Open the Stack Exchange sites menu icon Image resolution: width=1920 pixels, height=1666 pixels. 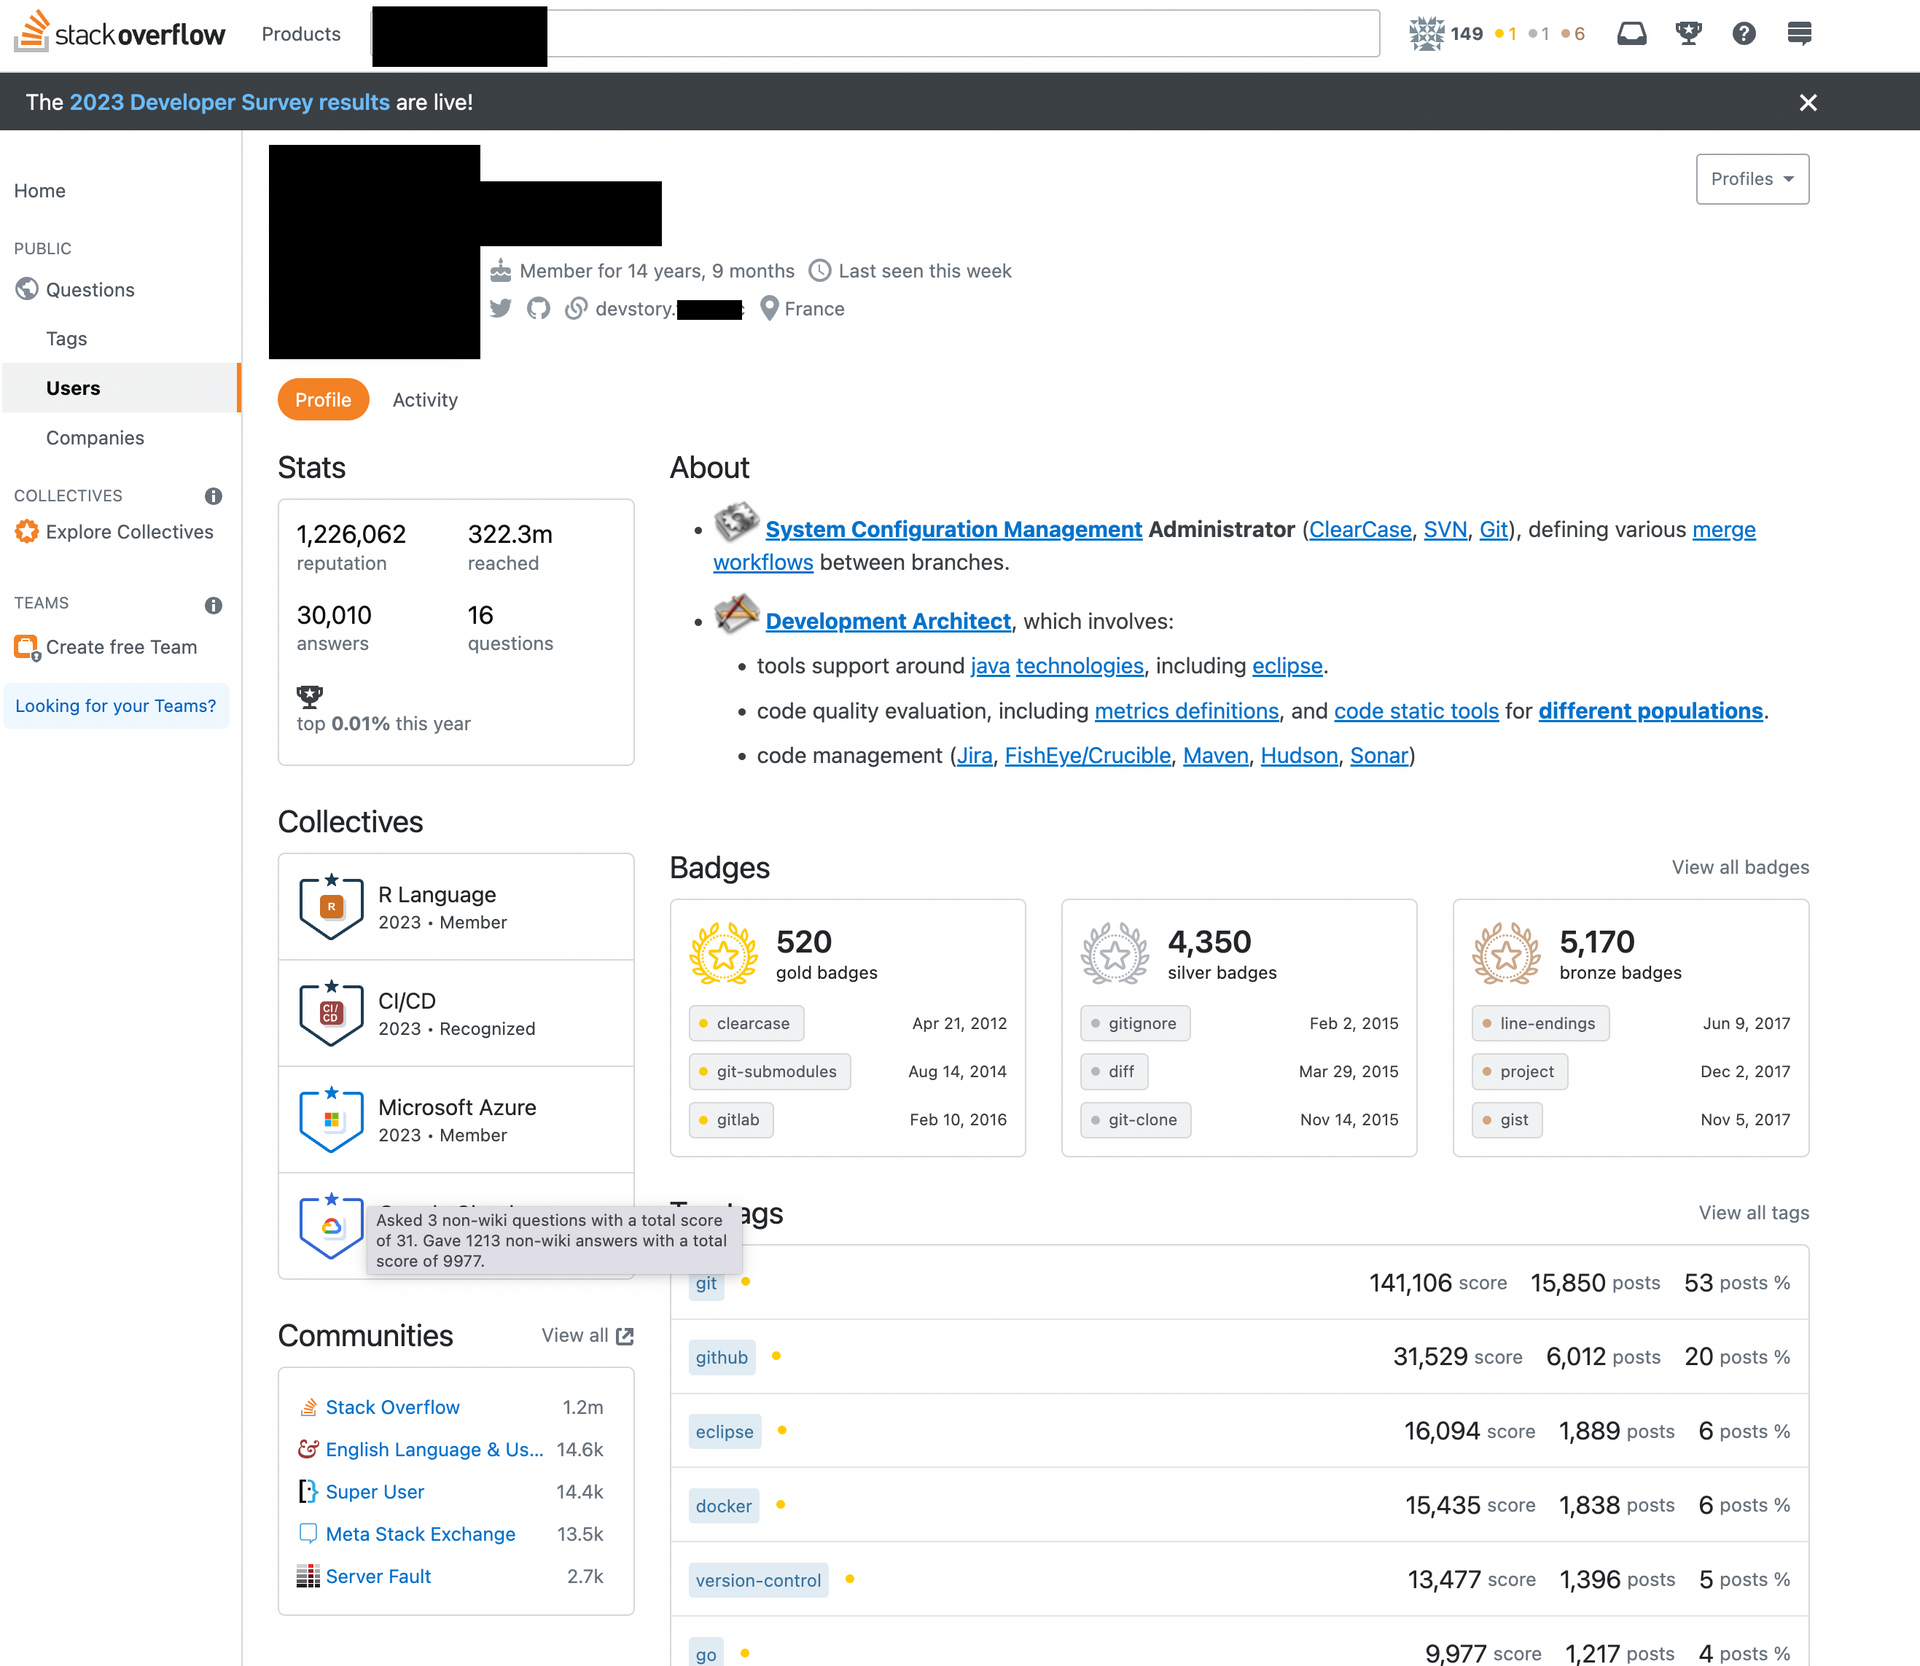[1799, 33]
